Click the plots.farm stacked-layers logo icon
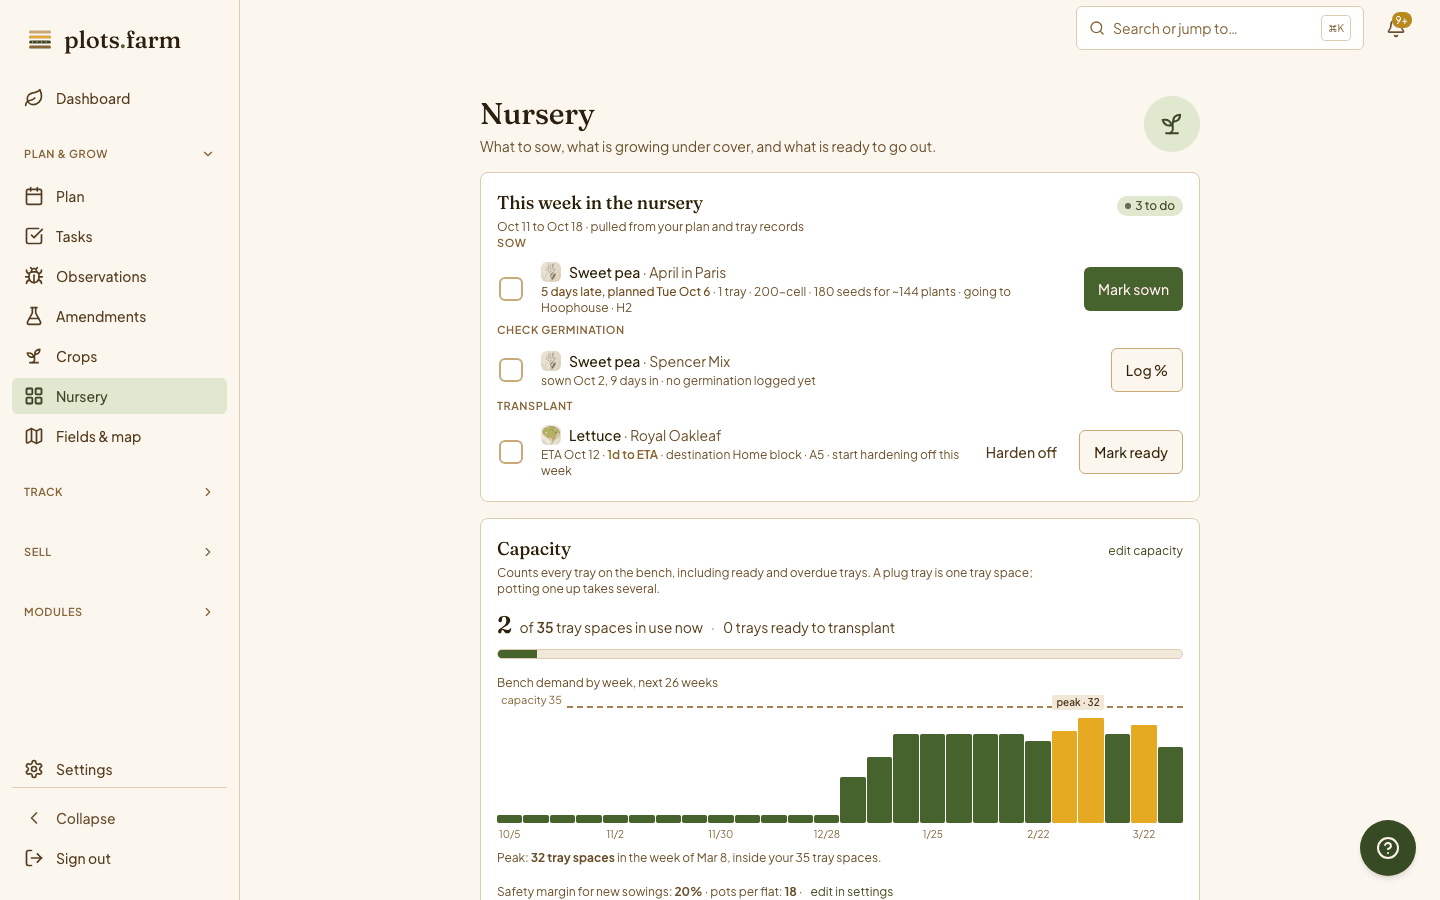This screenshot has width=1440, height=900. [40, 40]
